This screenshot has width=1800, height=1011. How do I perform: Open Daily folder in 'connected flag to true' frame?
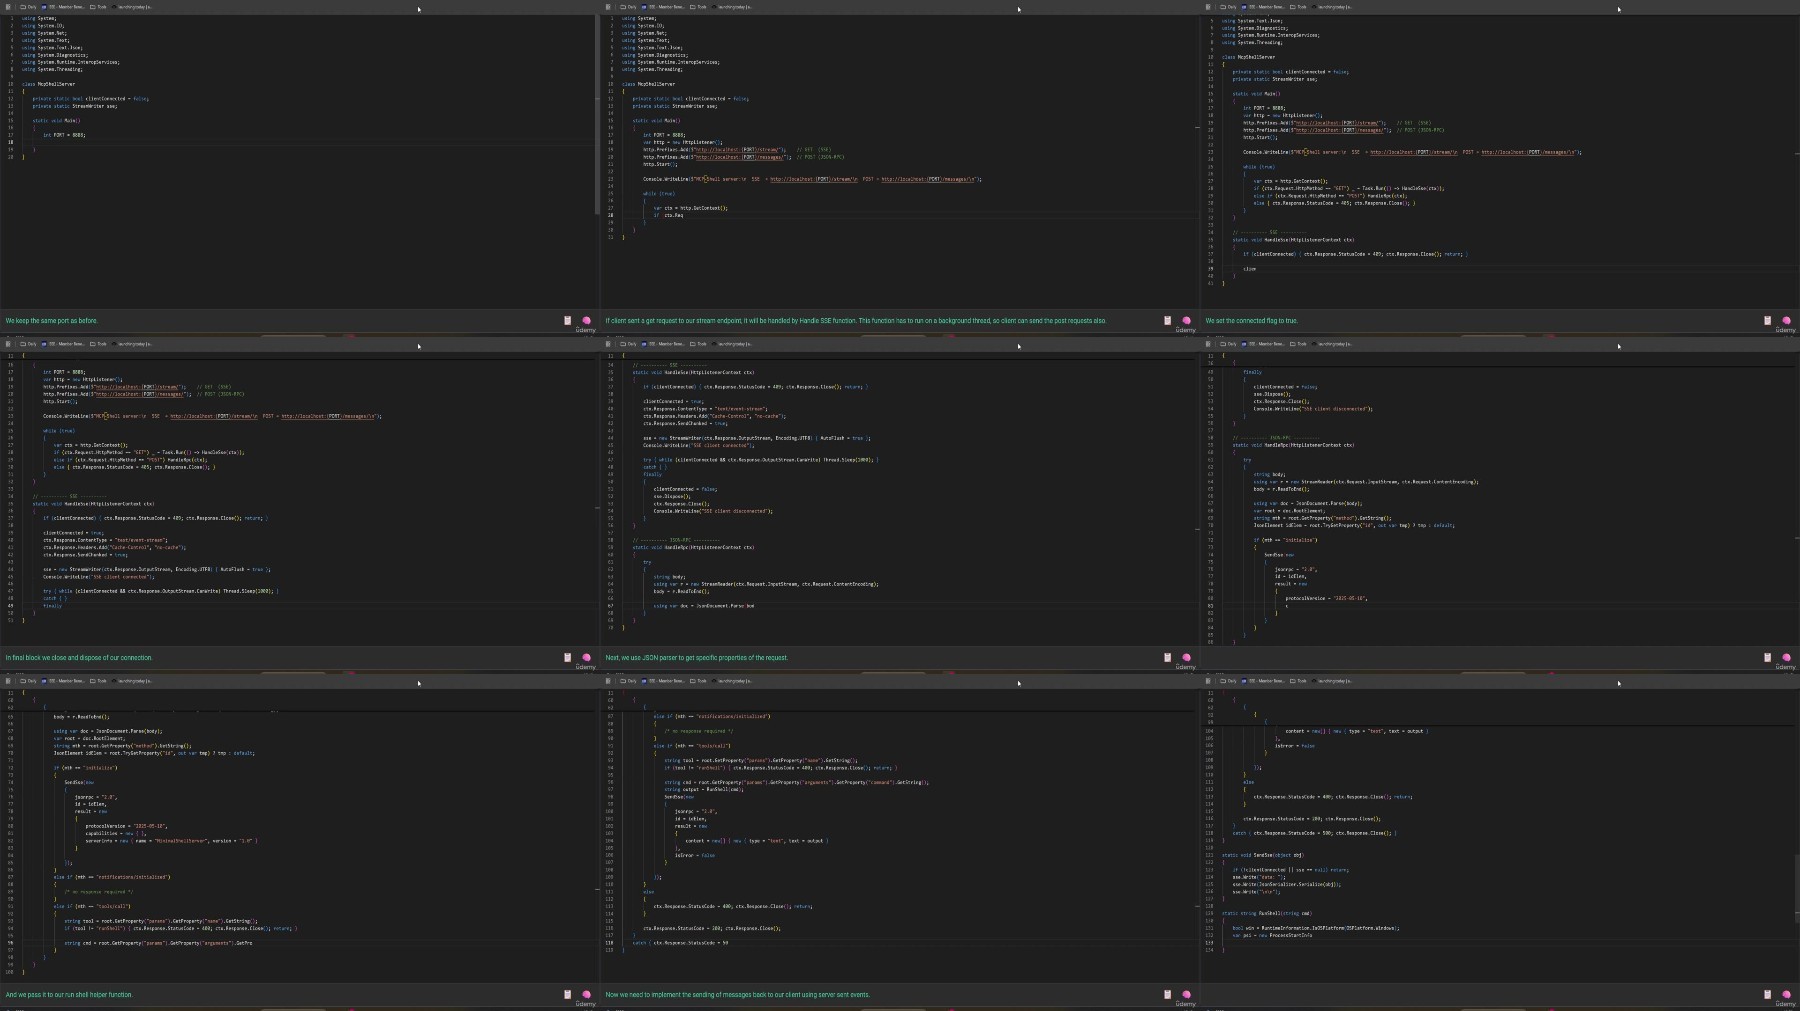coord(1229,7)
